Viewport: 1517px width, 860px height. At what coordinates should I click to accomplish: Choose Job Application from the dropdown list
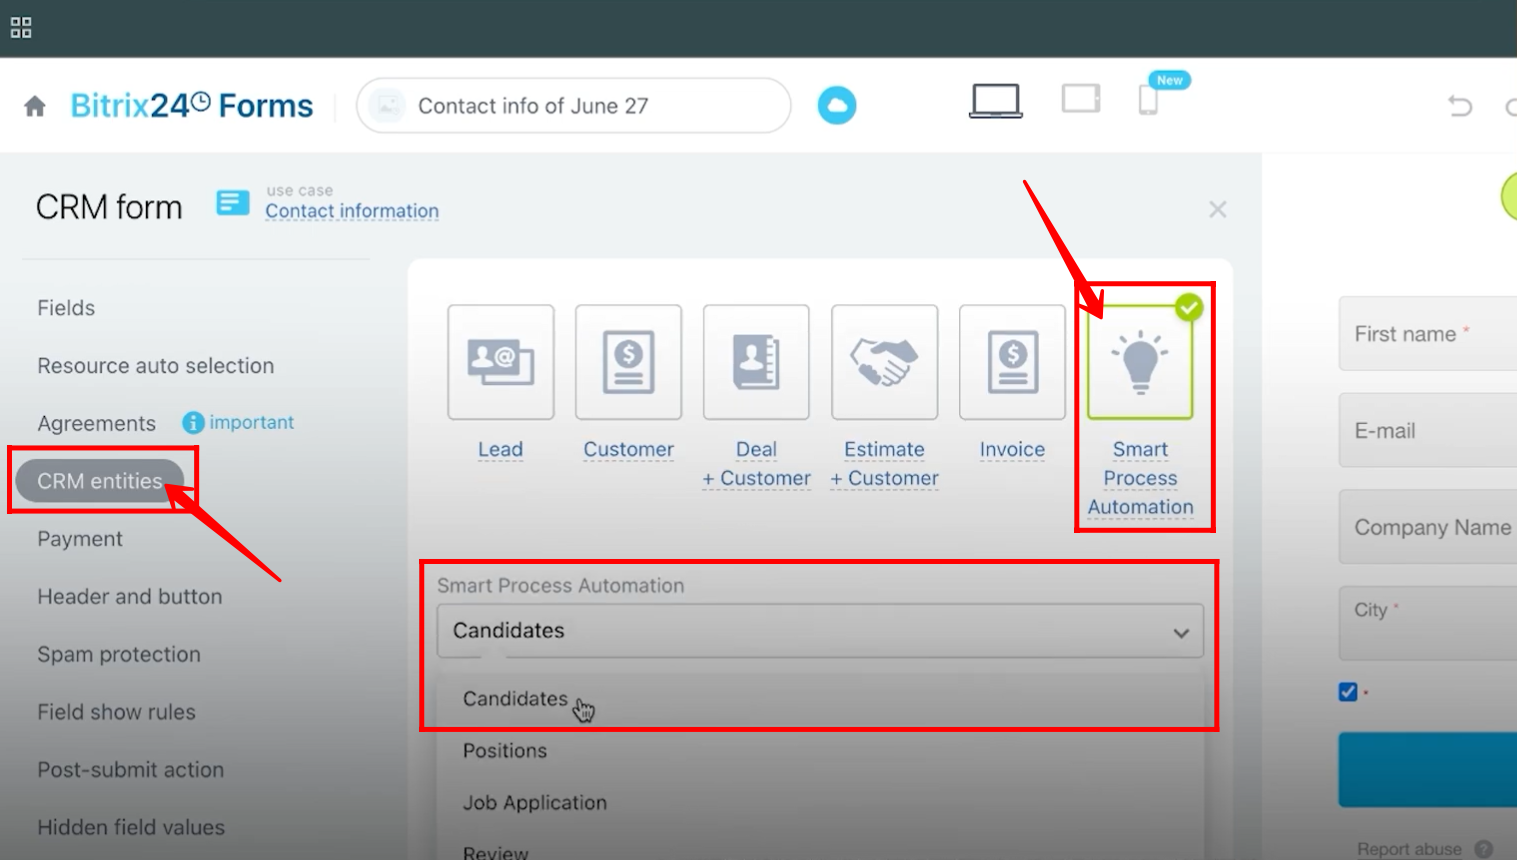click(x=535, y=803)
